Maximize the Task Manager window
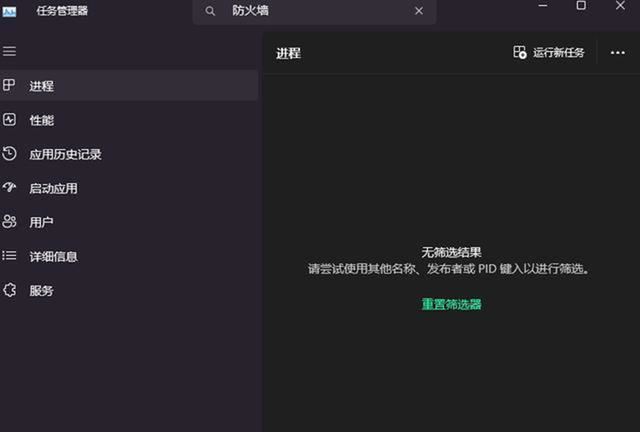 [x=581, y=6]
